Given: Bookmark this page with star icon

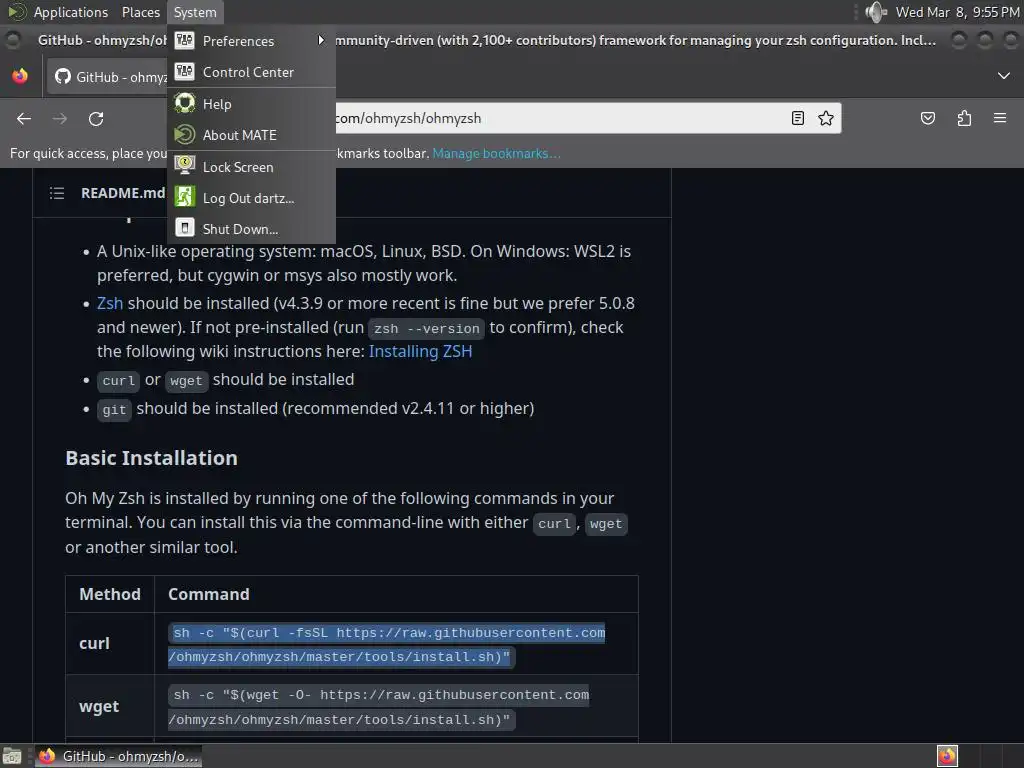Looking at the screenshot, I should coord(825,118).
